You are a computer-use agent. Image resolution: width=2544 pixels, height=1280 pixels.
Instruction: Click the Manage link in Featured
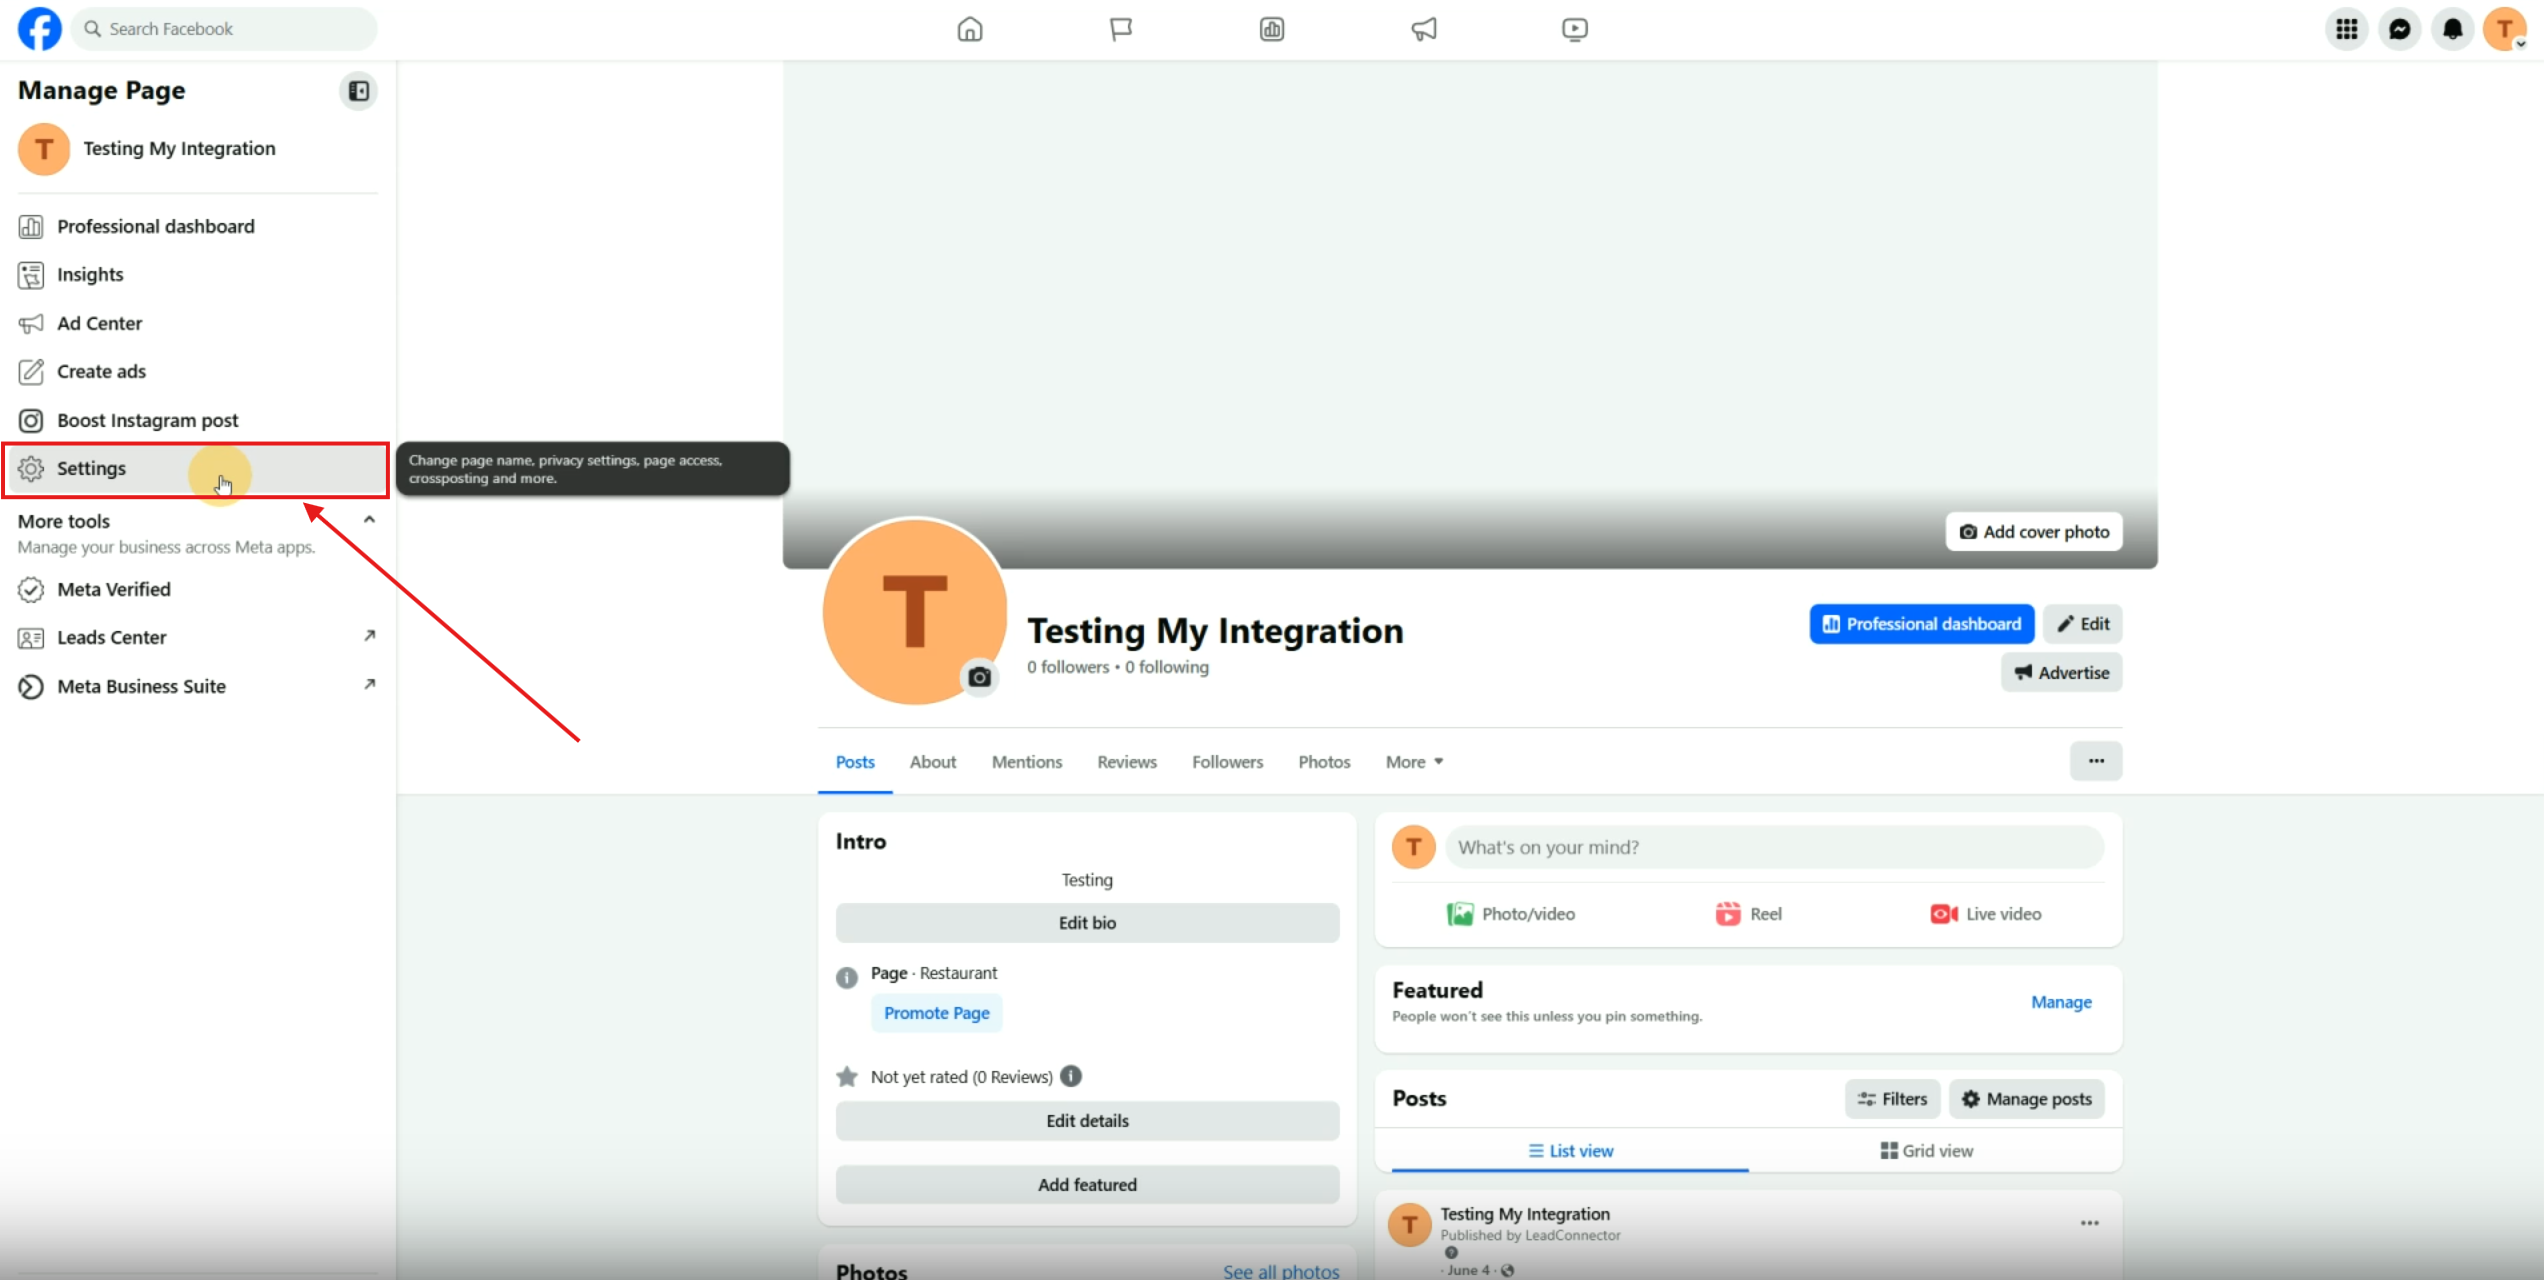[x=2061, y=1002]
